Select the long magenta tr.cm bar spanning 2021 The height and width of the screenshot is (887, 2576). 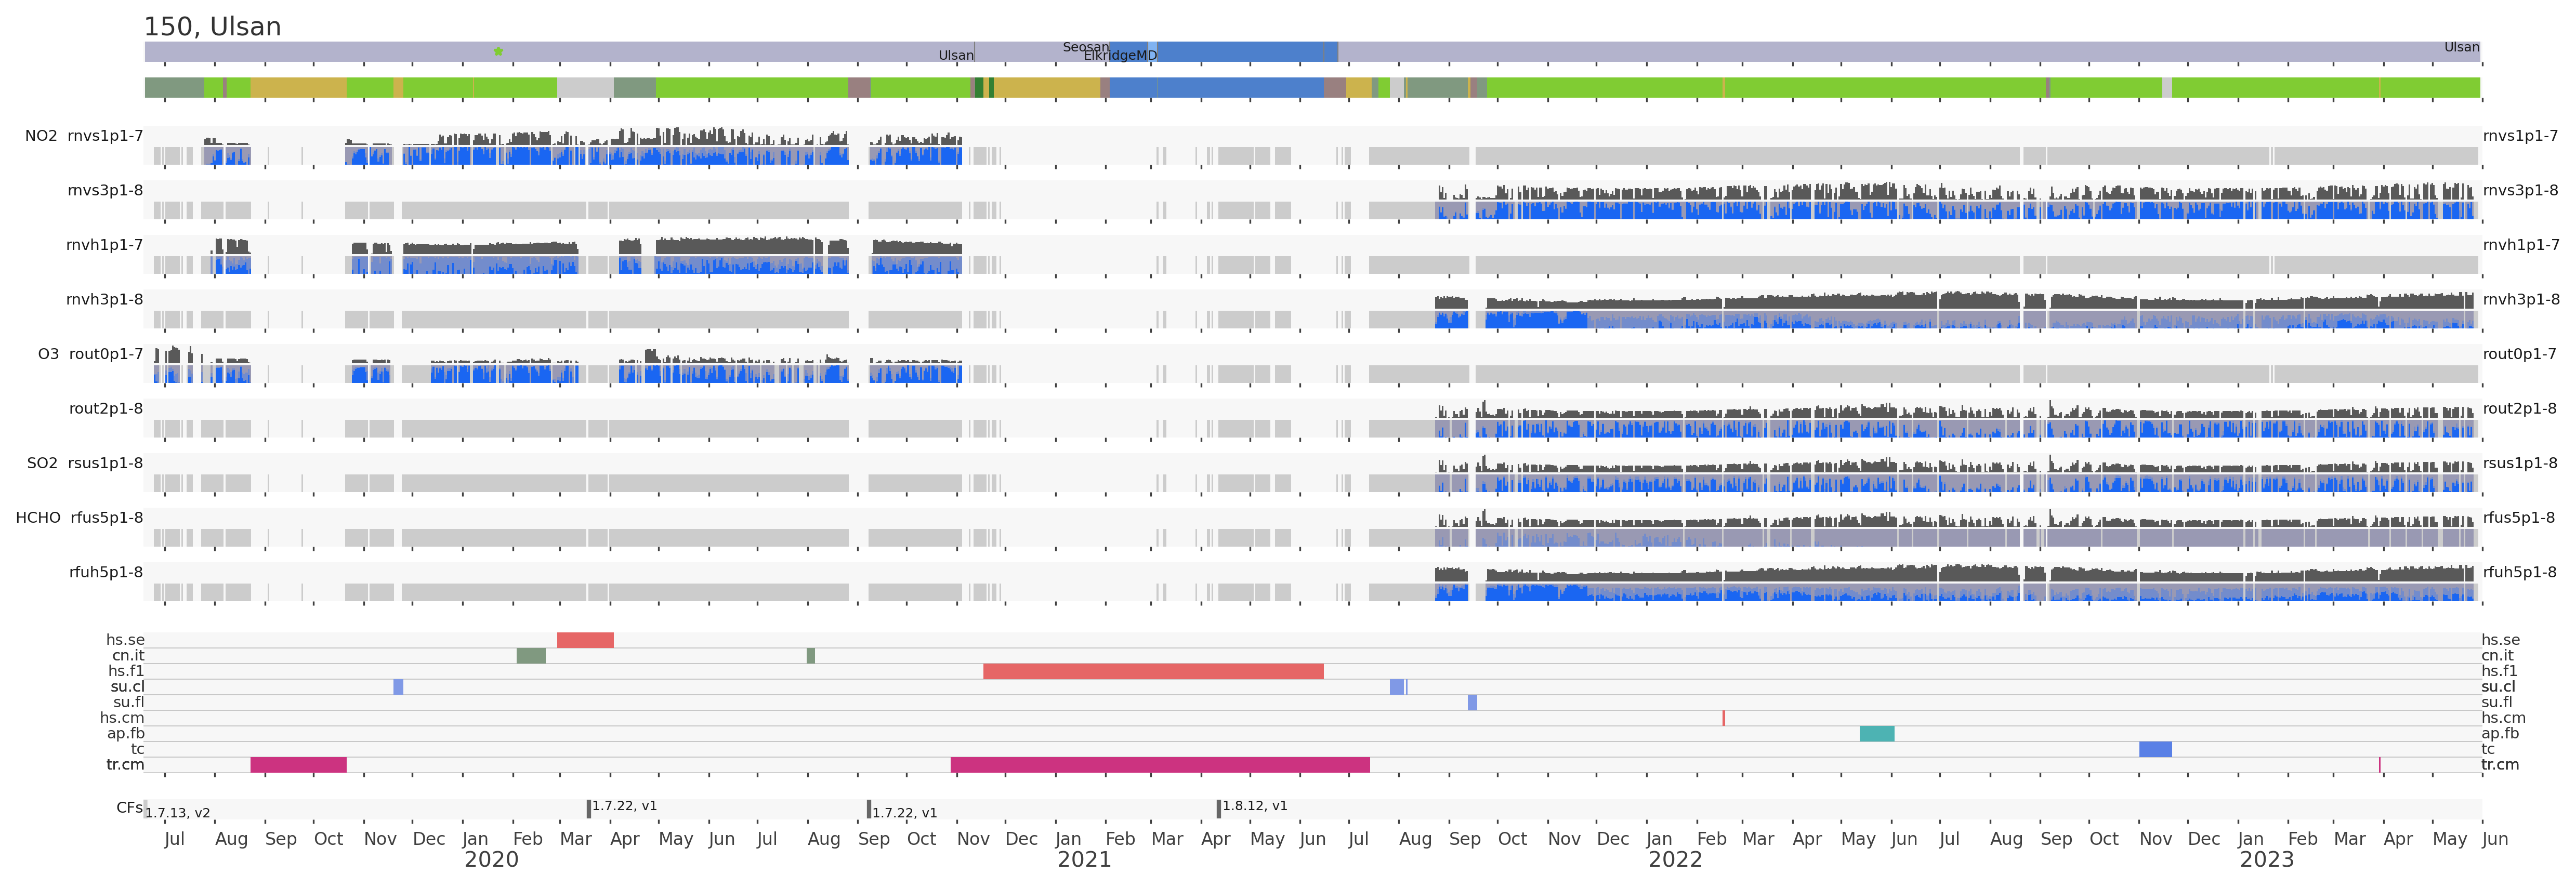[x=1160, y=765]
